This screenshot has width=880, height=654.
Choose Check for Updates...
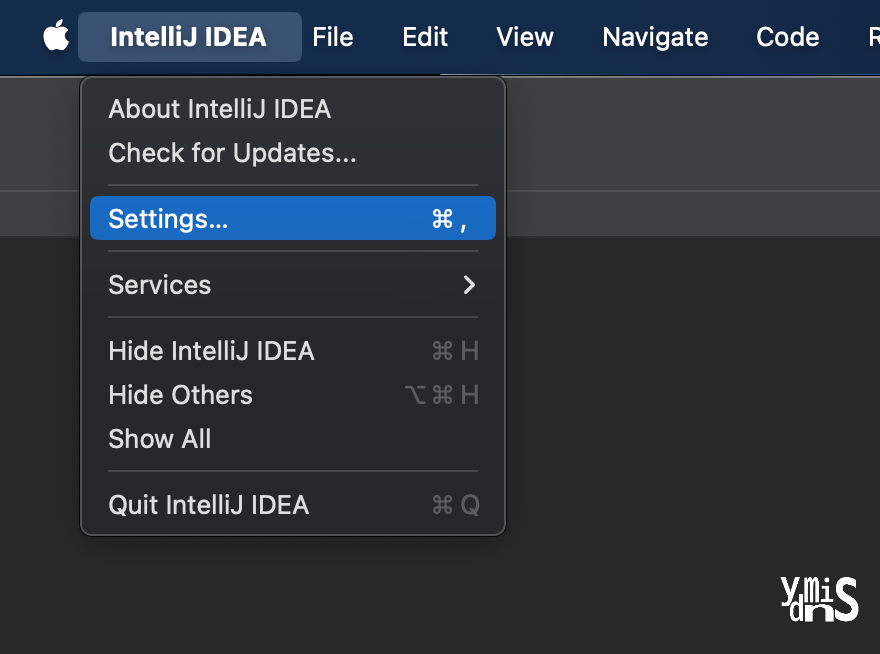[232, 153]
